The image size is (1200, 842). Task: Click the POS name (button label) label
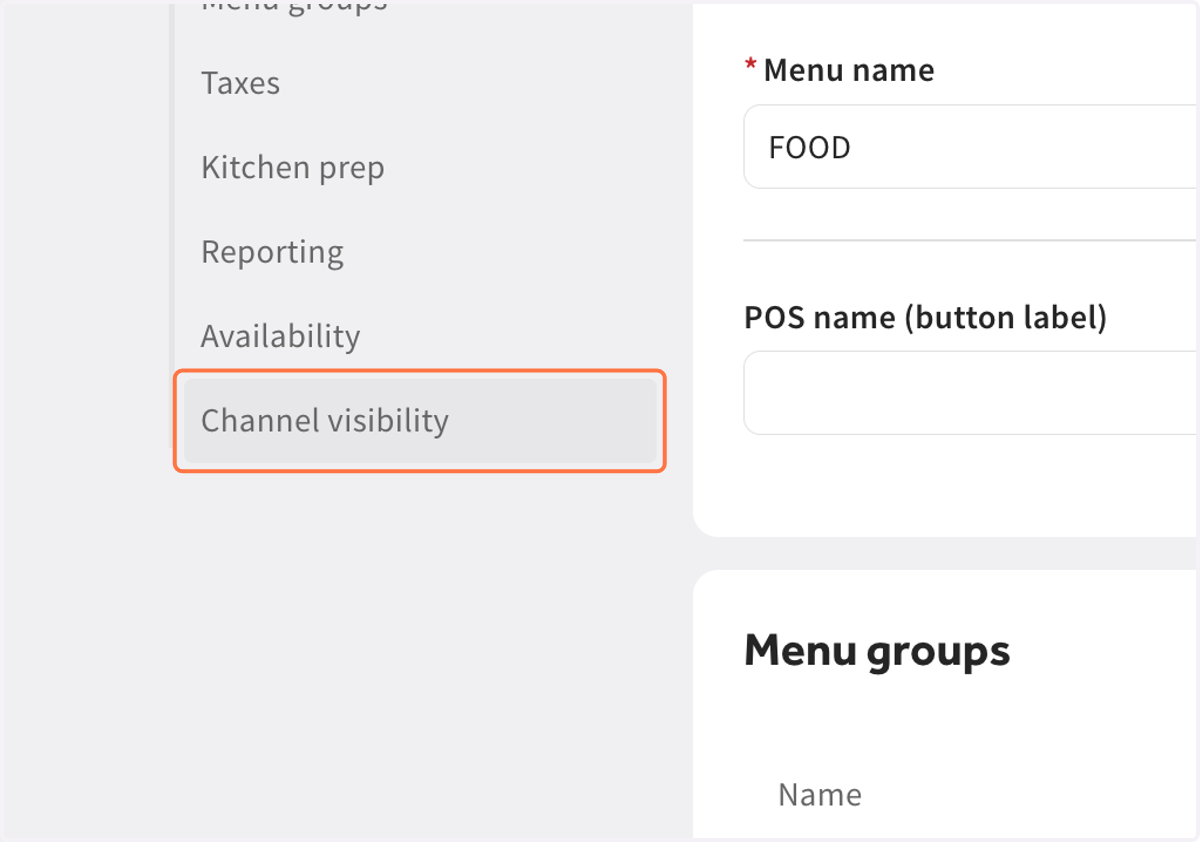coord(925,318)
